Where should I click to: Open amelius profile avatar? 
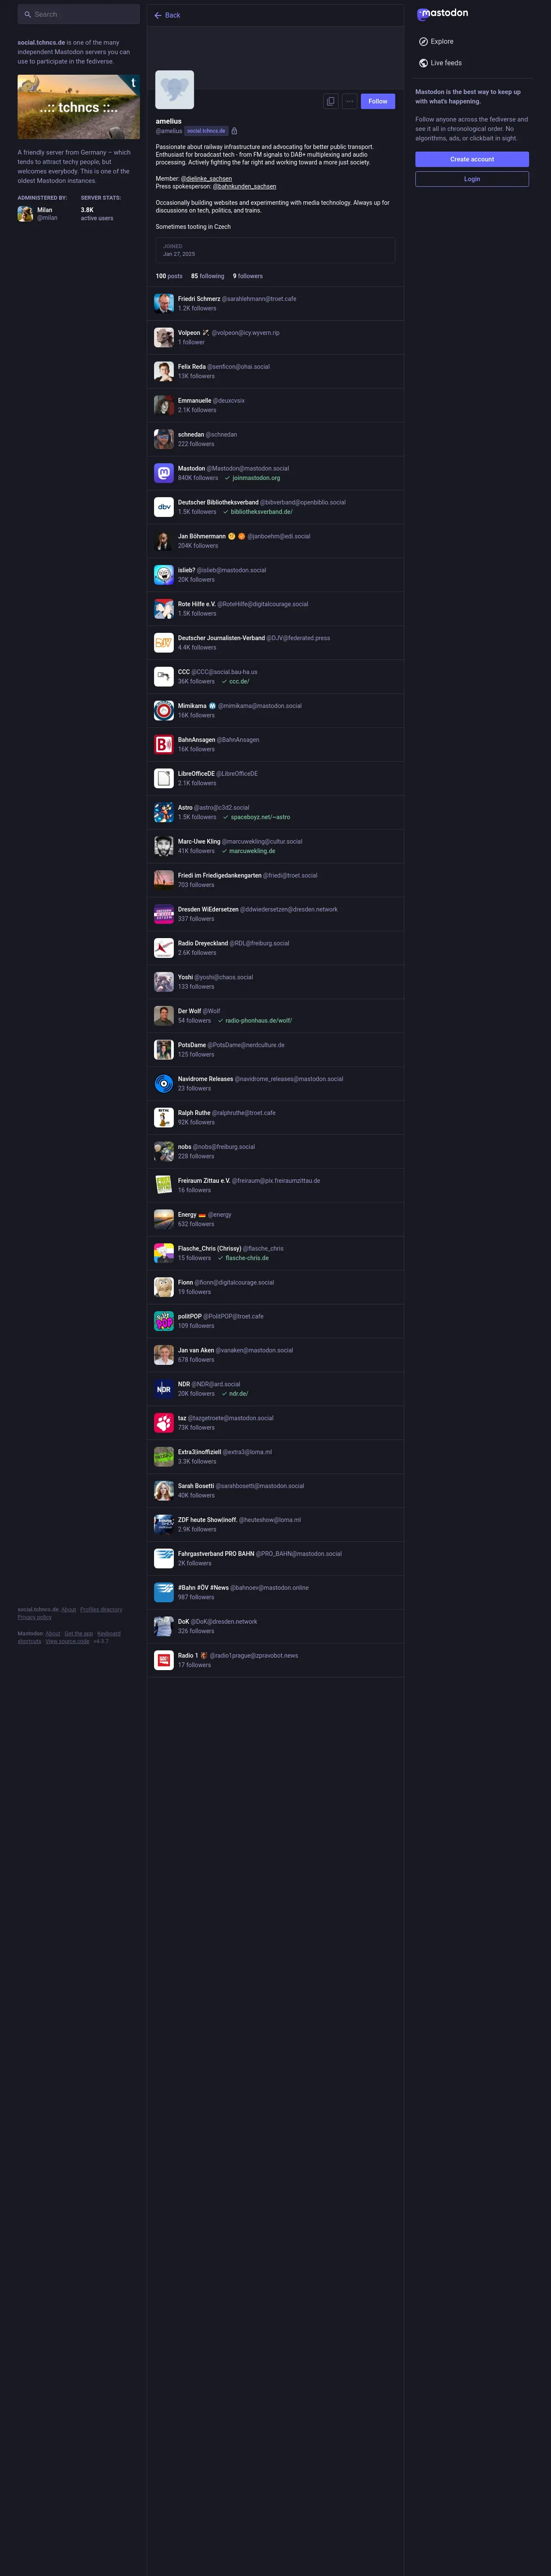[x=175, y=90]
